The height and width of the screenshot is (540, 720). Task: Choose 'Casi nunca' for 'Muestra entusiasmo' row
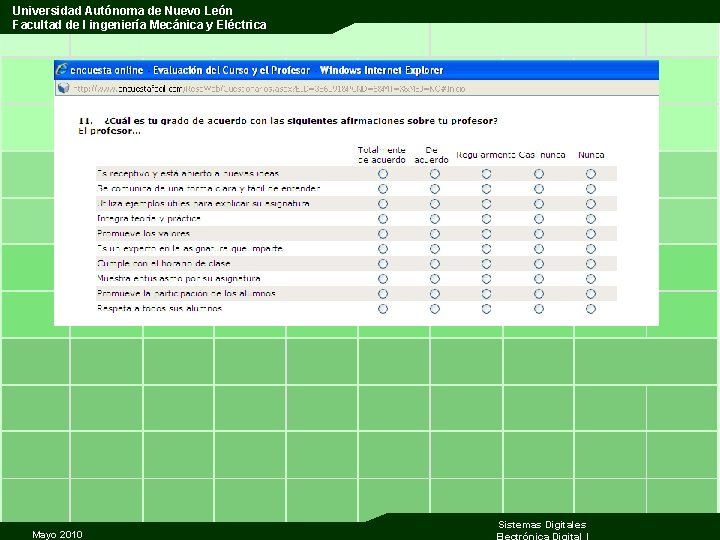[539, 279]
